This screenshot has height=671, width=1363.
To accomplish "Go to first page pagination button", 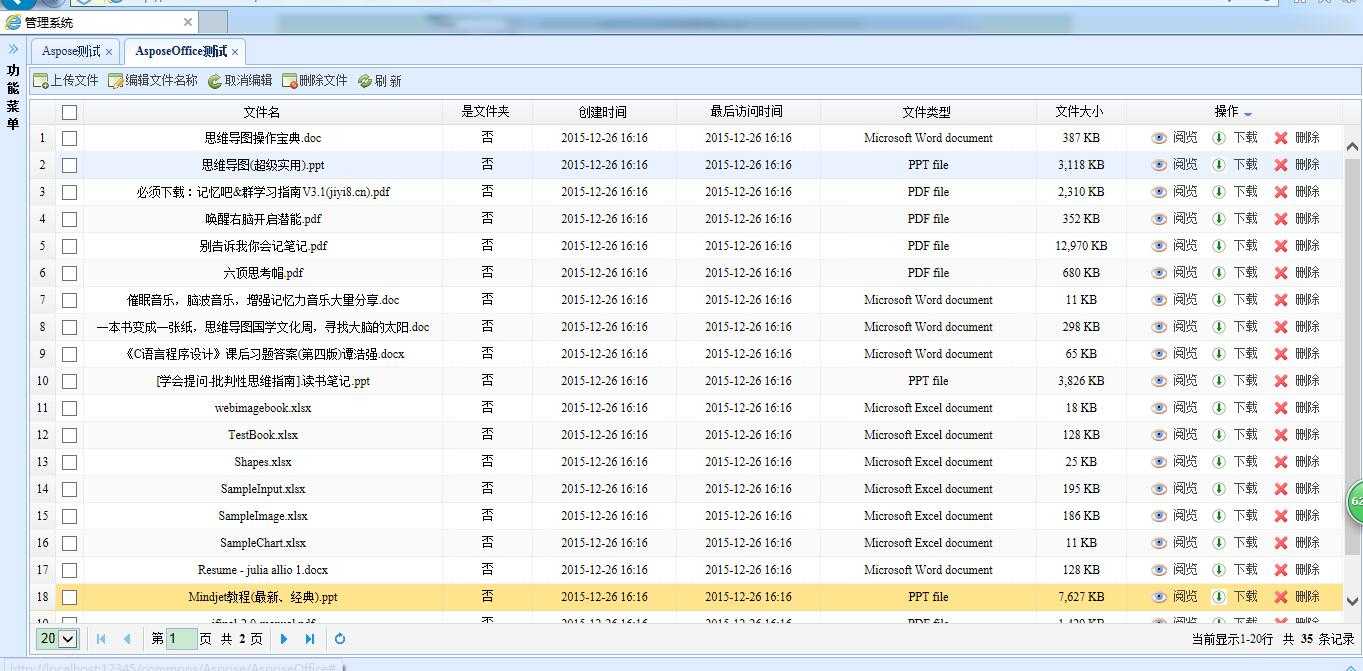I will click(101, 639).
